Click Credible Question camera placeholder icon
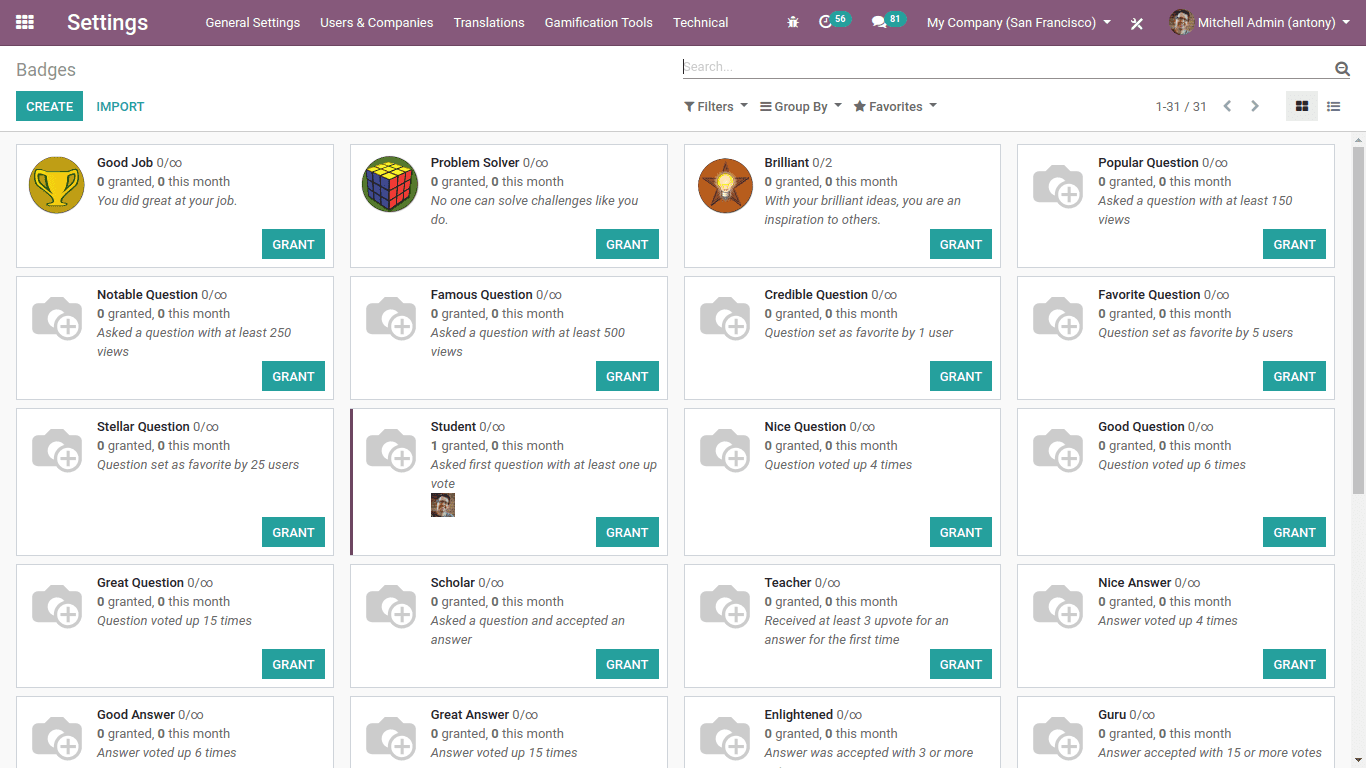 pyautogui.click(x=725, y=317)
